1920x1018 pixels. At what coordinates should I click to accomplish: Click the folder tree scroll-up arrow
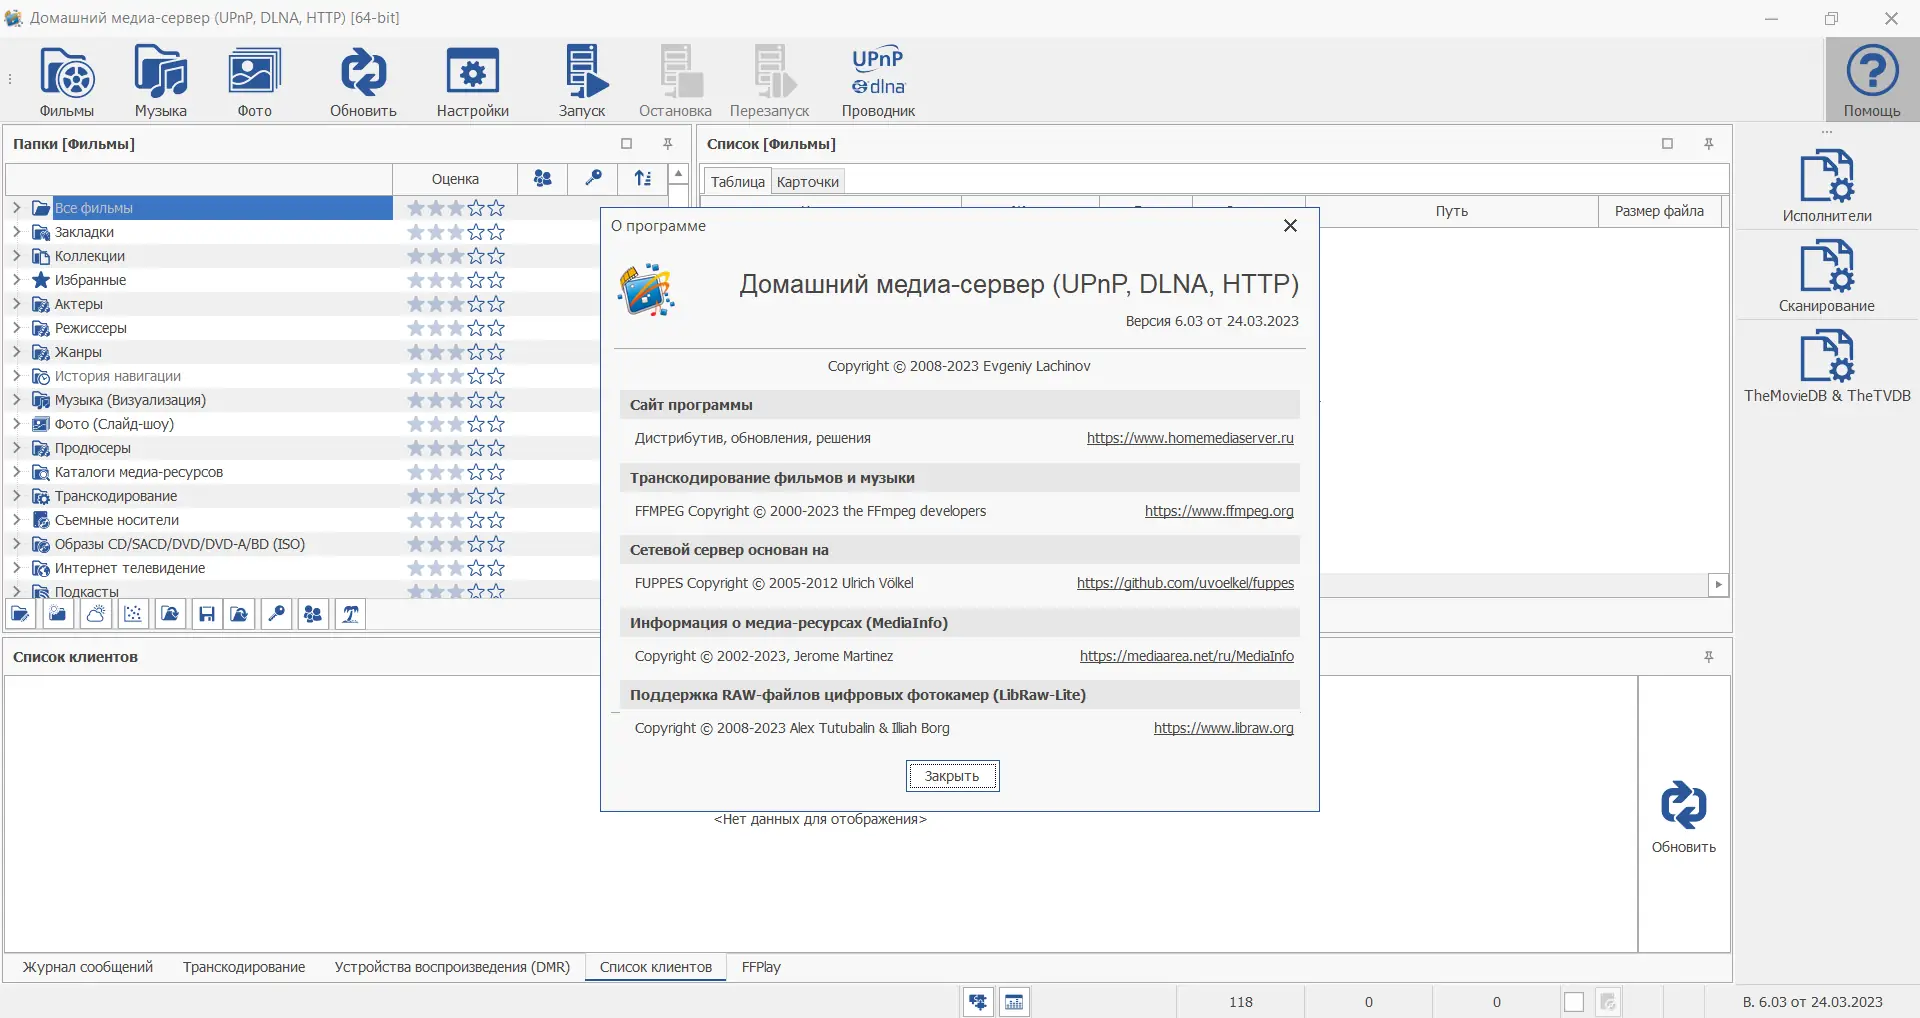click(679, 174)
